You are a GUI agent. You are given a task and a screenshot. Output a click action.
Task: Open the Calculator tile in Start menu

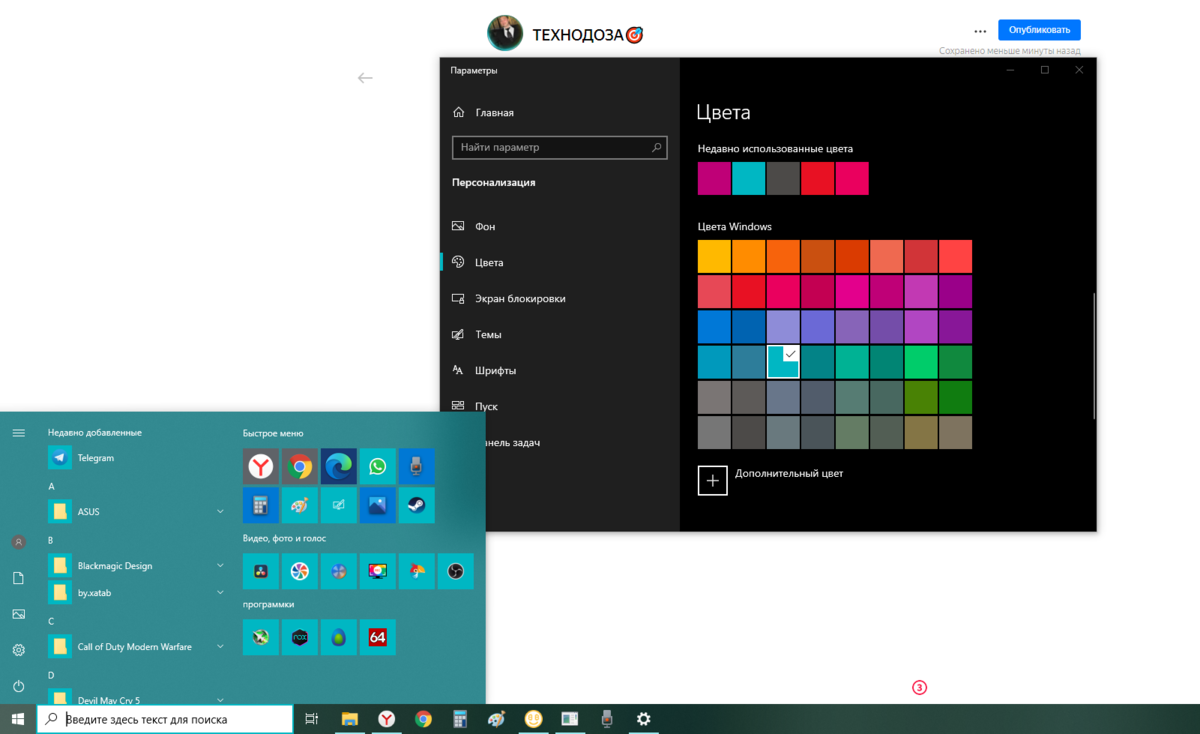(260, 505)
